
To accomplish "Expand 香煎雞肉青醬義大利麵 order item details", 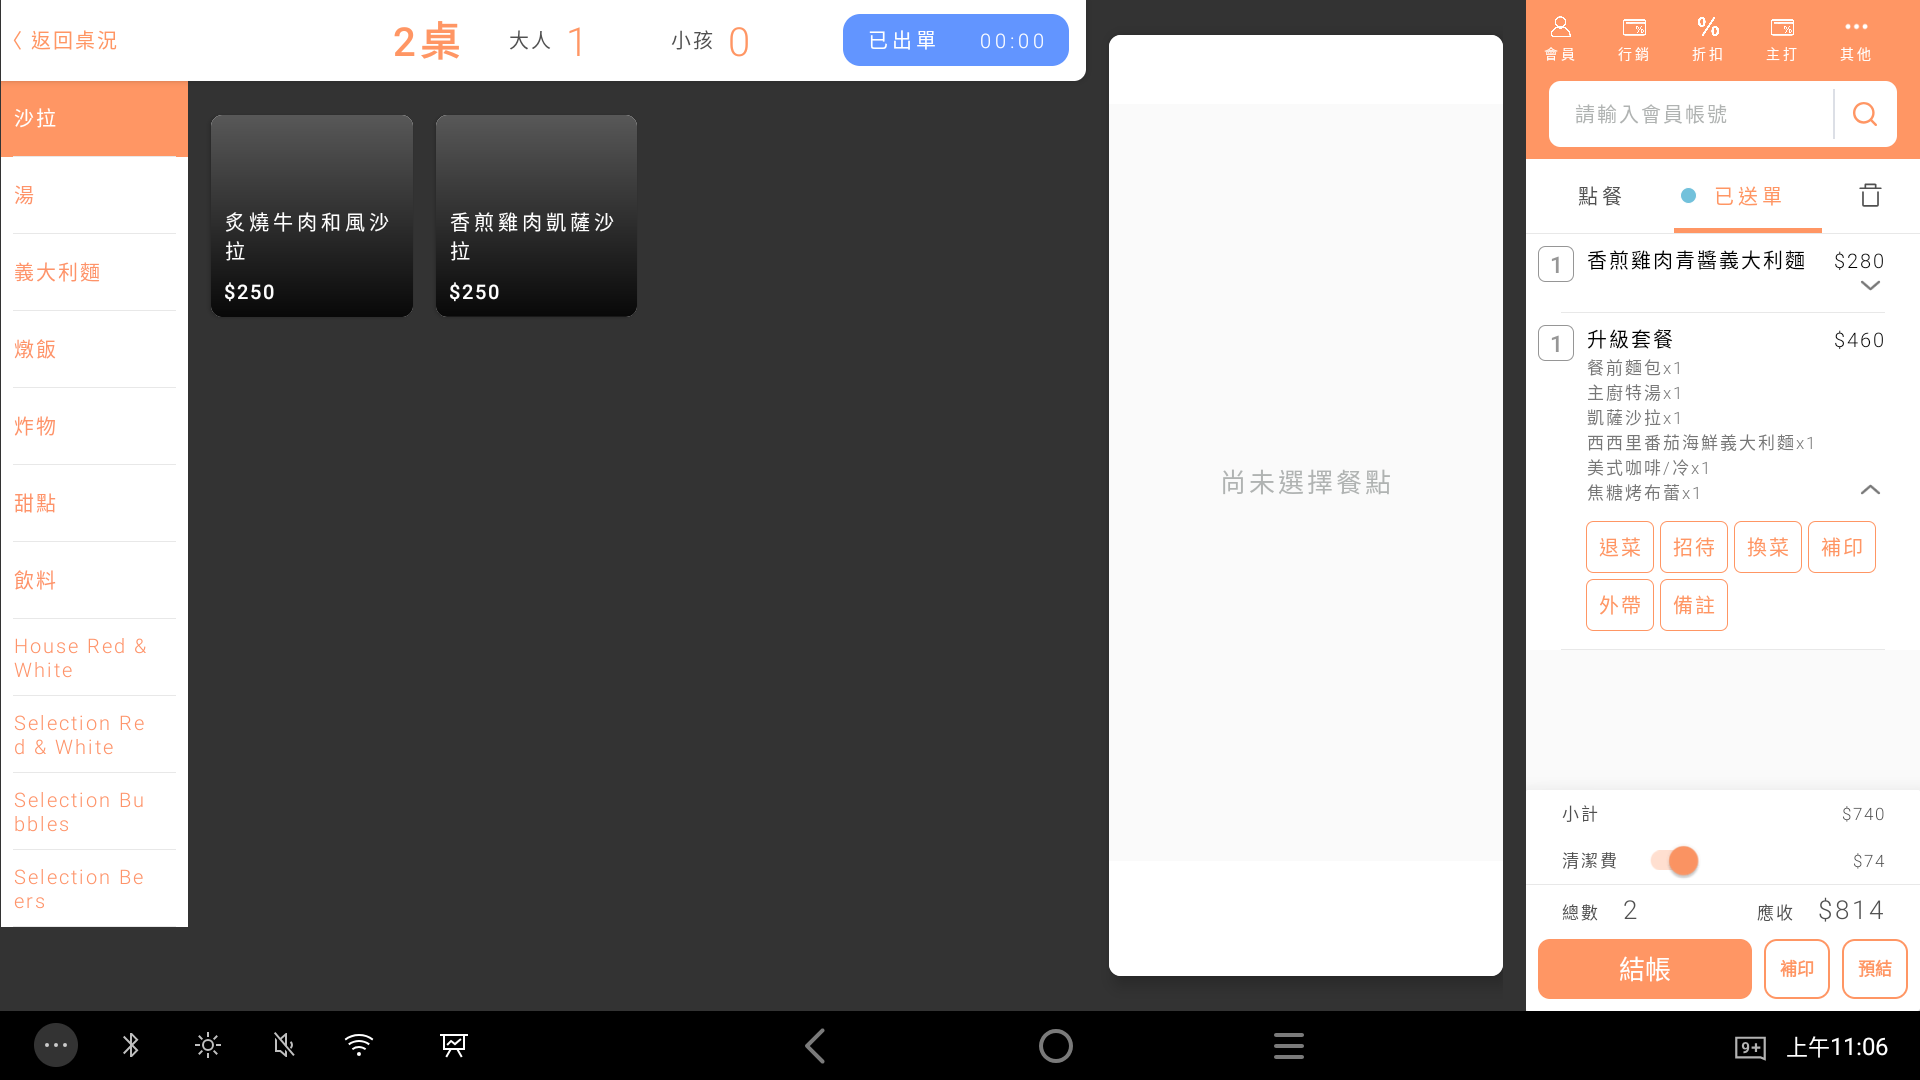I will tap(1870, 286).
